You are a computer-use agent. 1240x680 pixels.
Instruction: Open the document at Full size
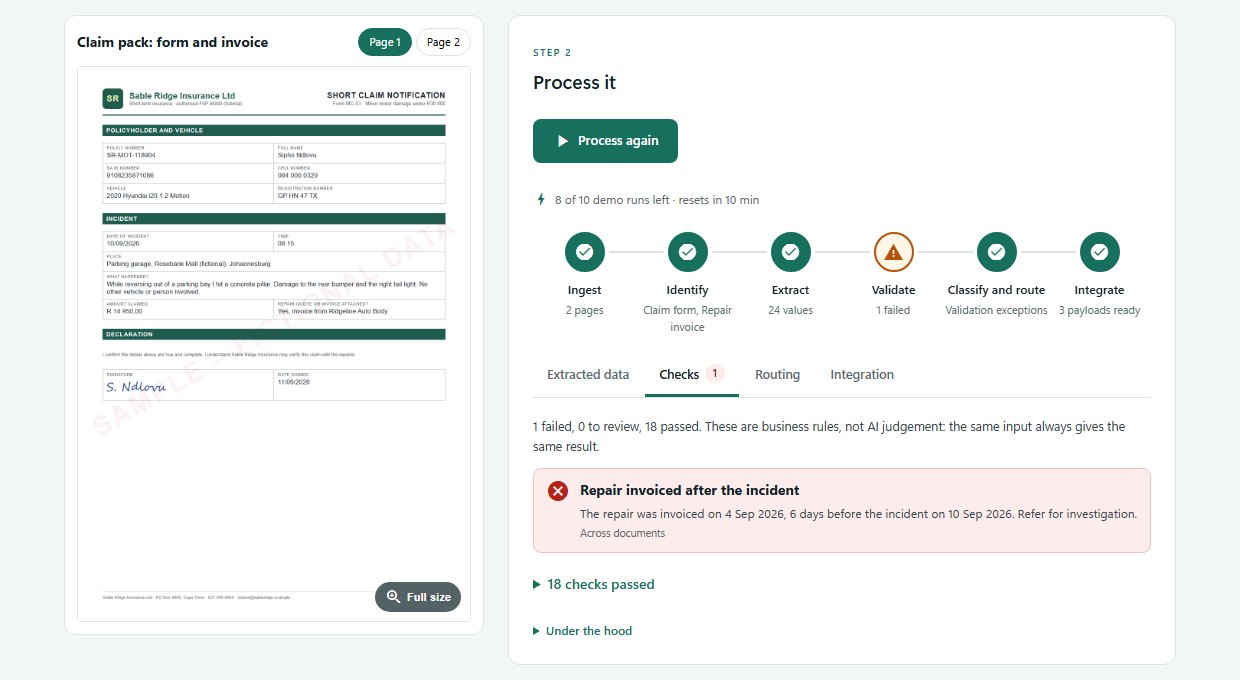(418, 597)
